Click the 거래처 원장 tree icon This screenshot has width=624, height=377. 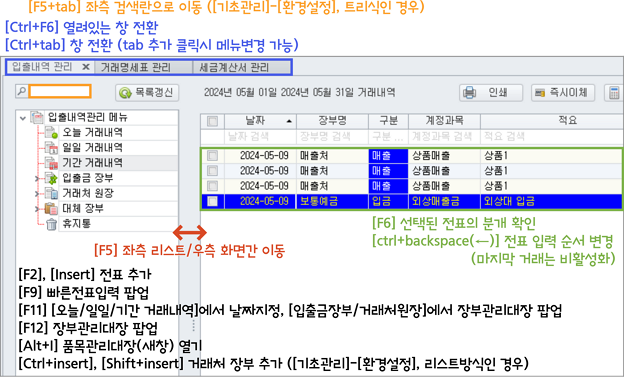click(51, 193)
